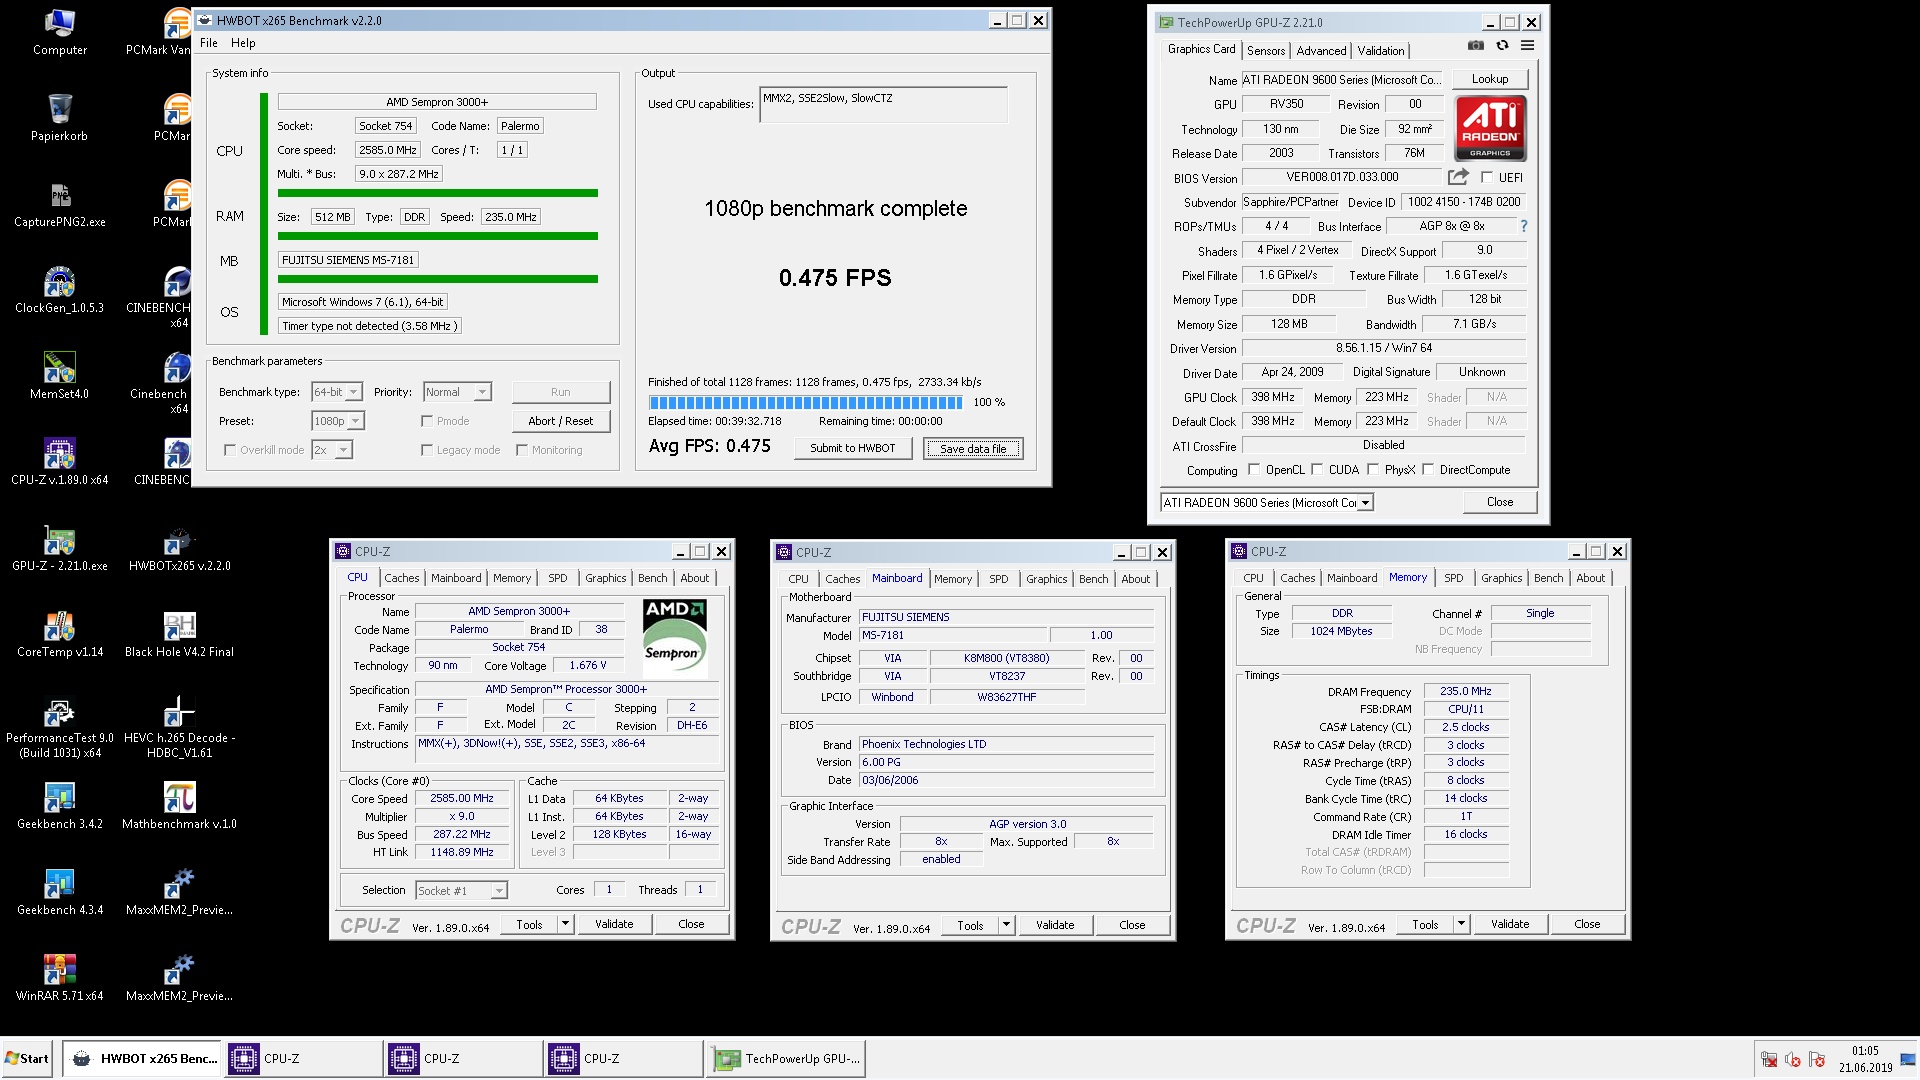This screenshot has width=1920, height=1080.
Task: Switch to Validation tab in GPU-Z
Action: coord(1381,51)
